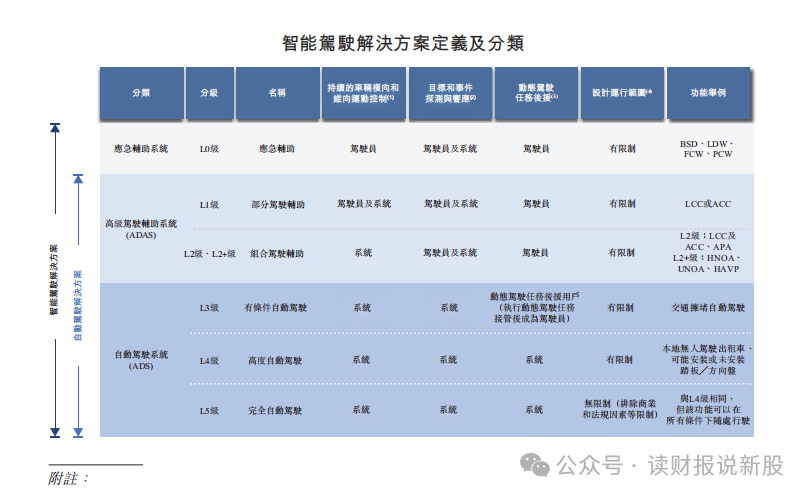The height and width of the screenshot is (497, 809).
Task: Click the 動態駕駛任務後援用戶 cell
Action: click(x=534, y=308)
